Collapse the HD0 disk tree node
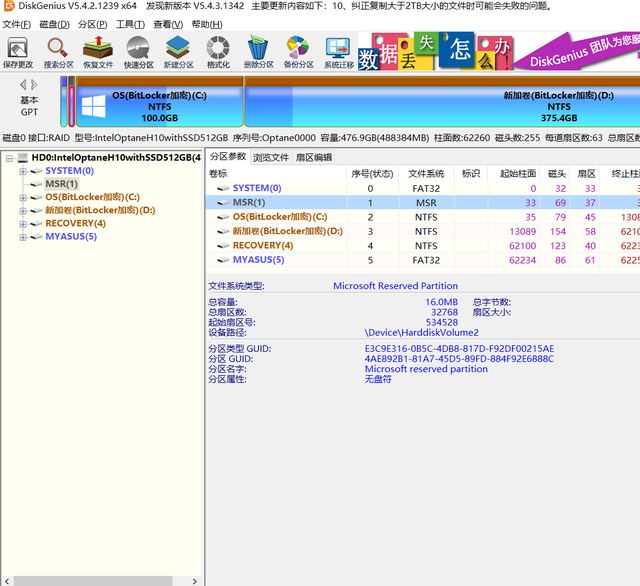 [x=9, y=158]
